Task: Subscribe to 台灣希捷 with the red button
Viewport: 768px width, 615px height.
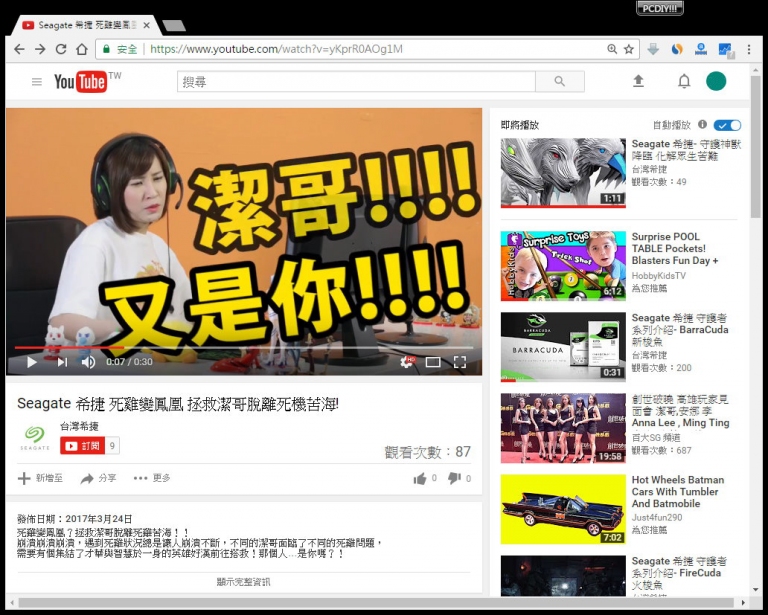Action: [x=82, y=446]
